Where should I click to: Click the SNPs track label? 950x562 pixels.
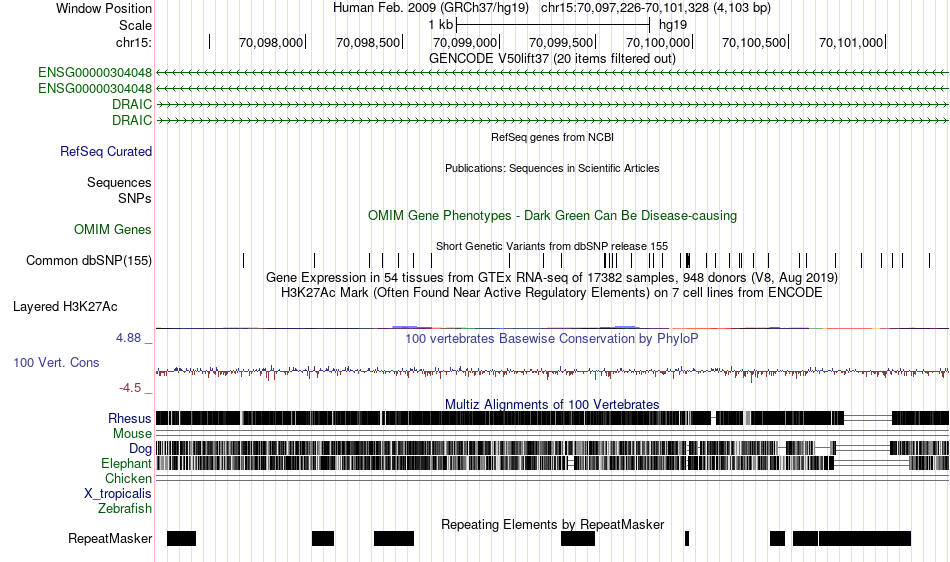click(135, 198)
